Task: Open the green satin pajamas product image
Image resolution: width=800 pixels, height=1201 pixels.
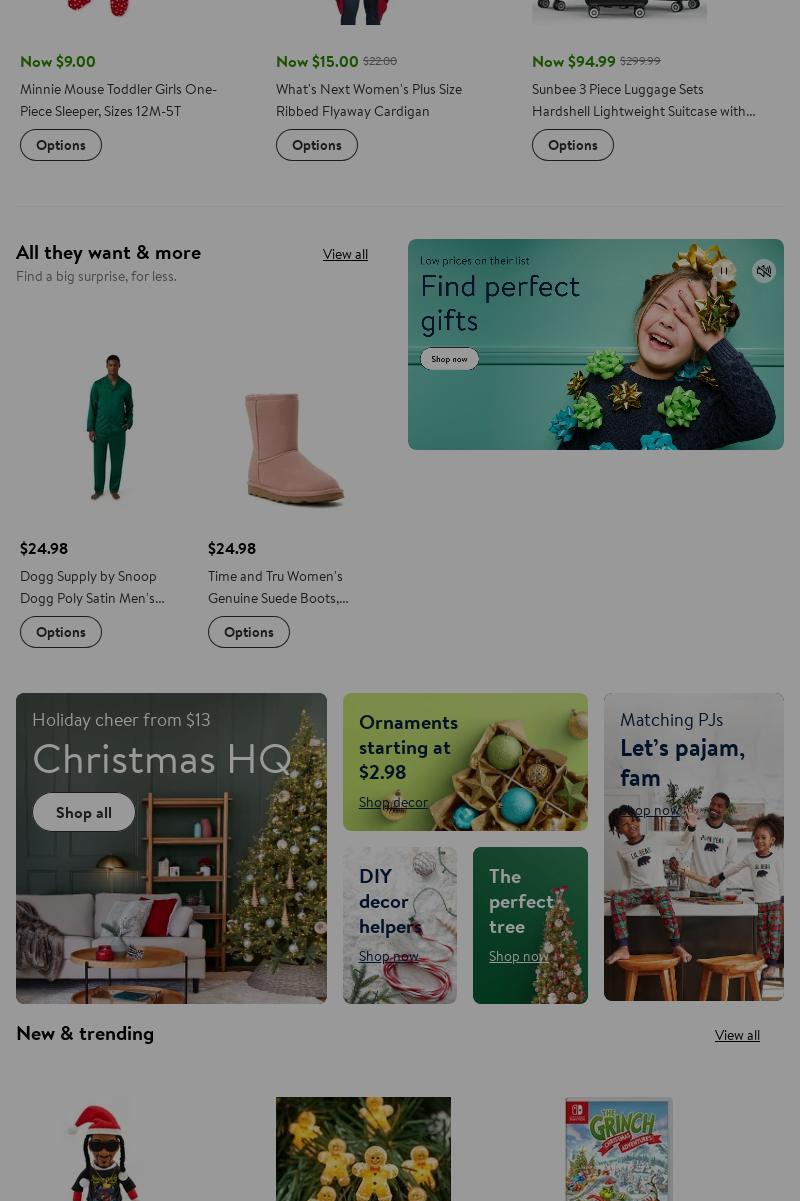Action: tap(110, 427)
